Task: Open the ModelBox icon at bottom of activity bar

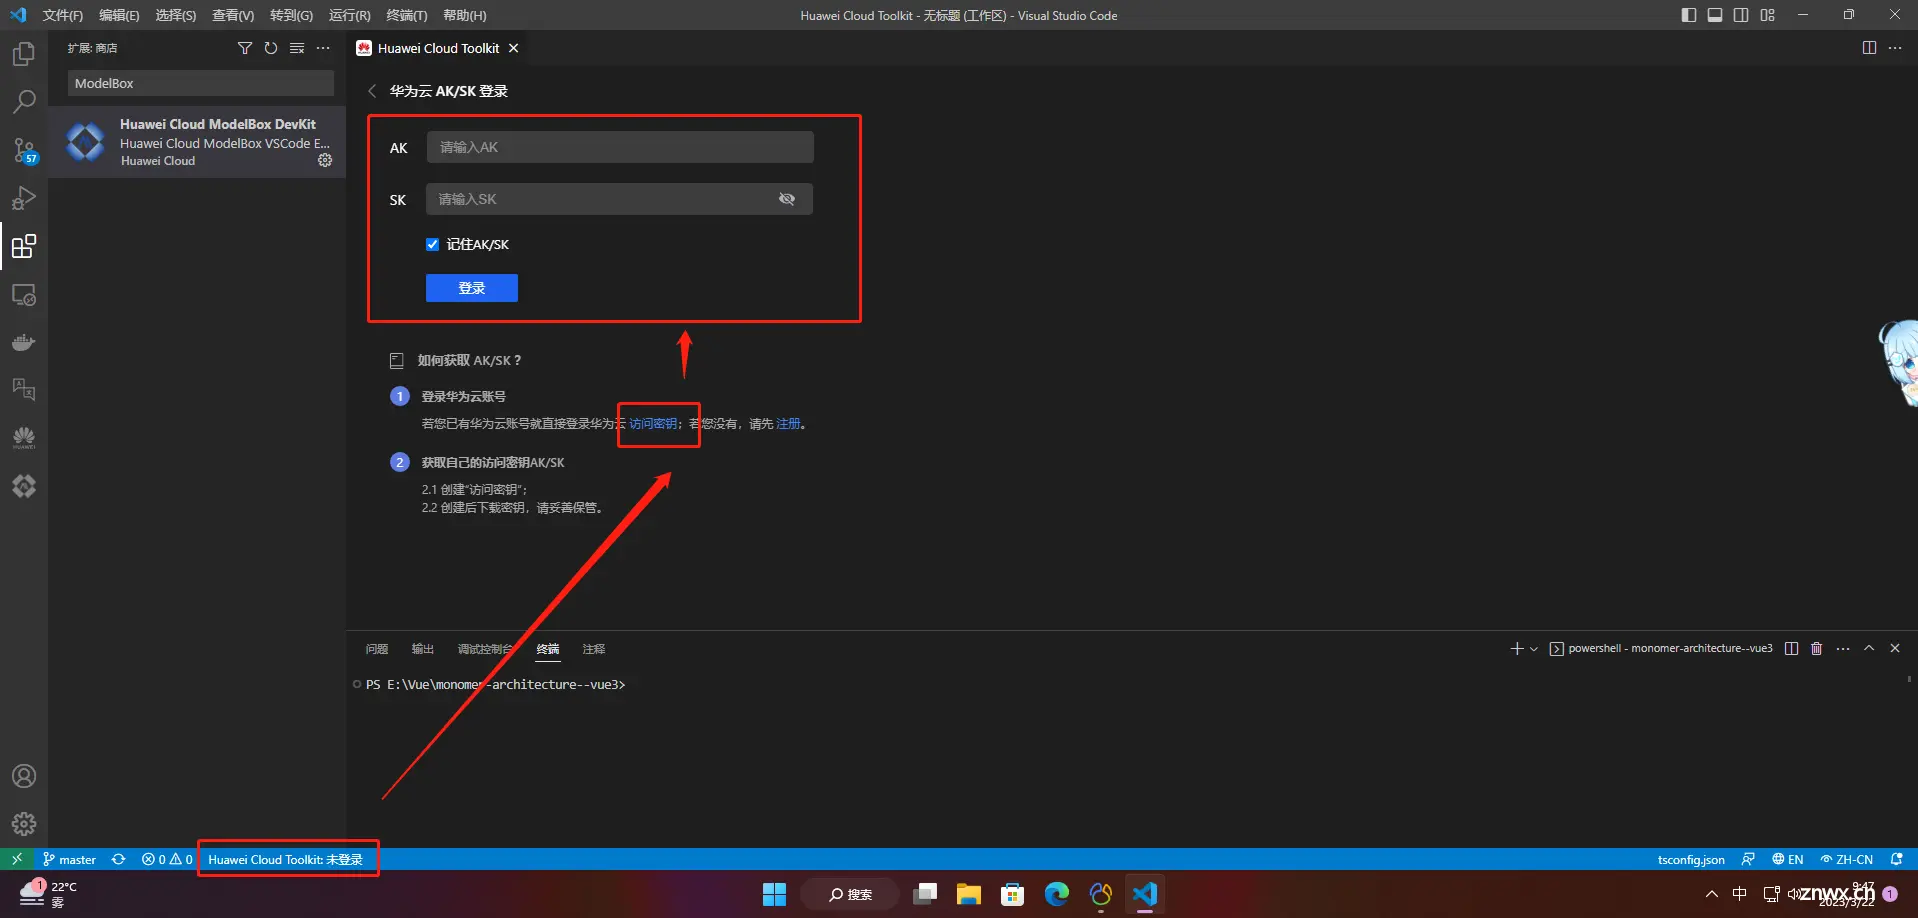Action: pos(24,486)
